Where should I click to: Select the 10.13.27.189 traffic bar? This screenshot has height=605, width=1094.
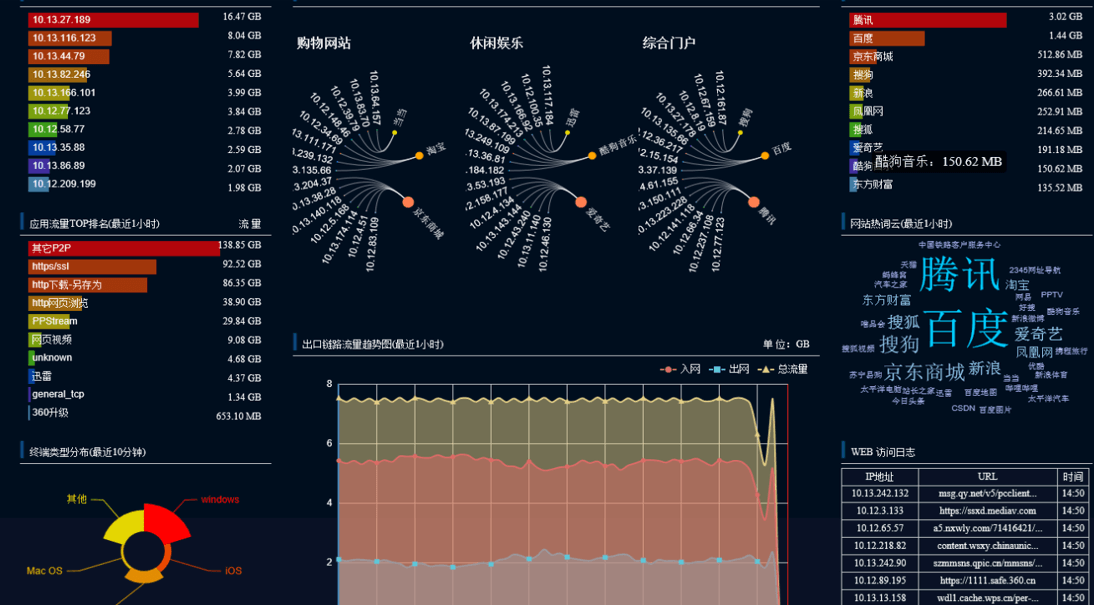pyautogui.click(x=114, y=20)
